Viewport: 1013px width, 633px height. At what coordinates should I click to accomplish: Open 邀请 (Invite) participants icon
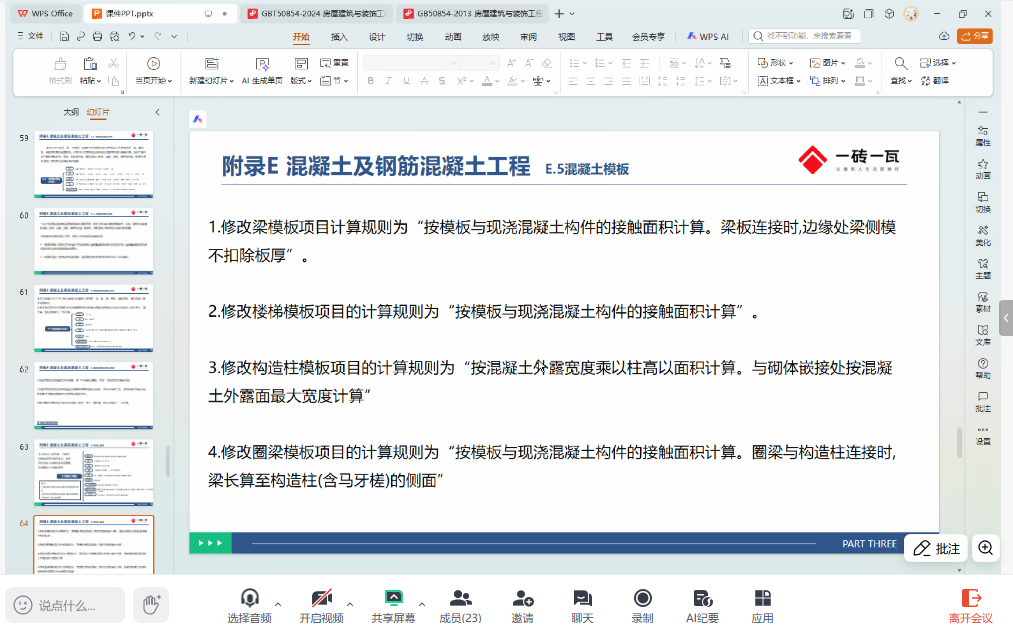tap(522, 604)
